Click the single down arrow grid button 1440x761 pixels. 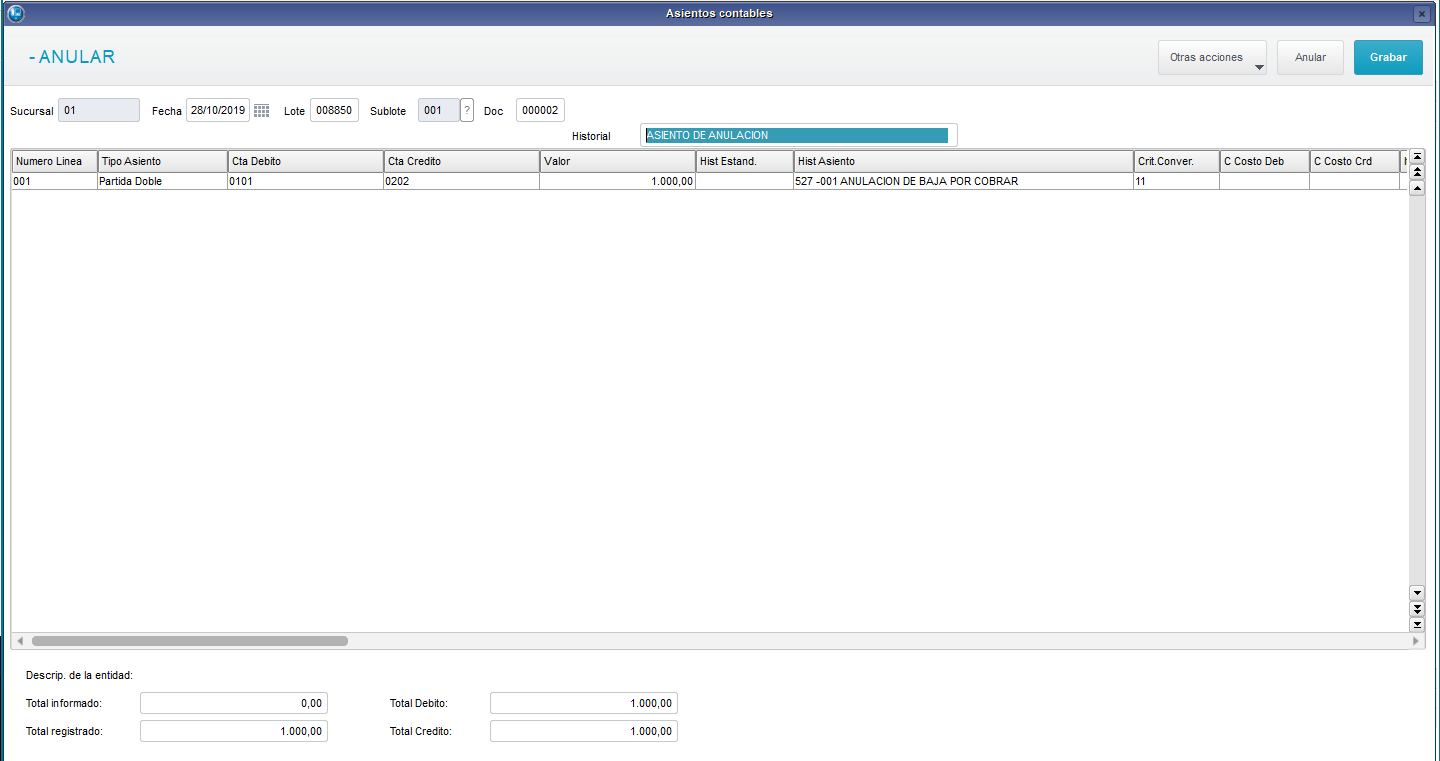pos(1417,593)
